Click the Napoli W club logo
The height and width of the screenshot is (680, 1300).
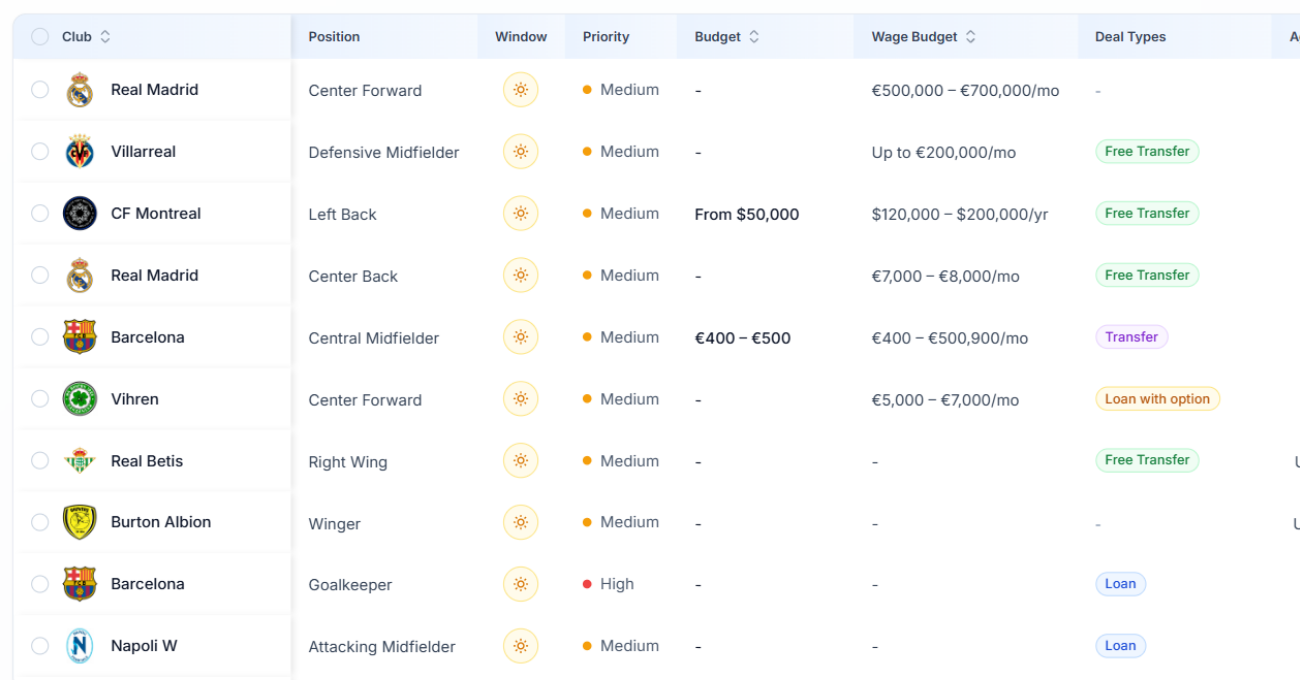pos(80,645)
